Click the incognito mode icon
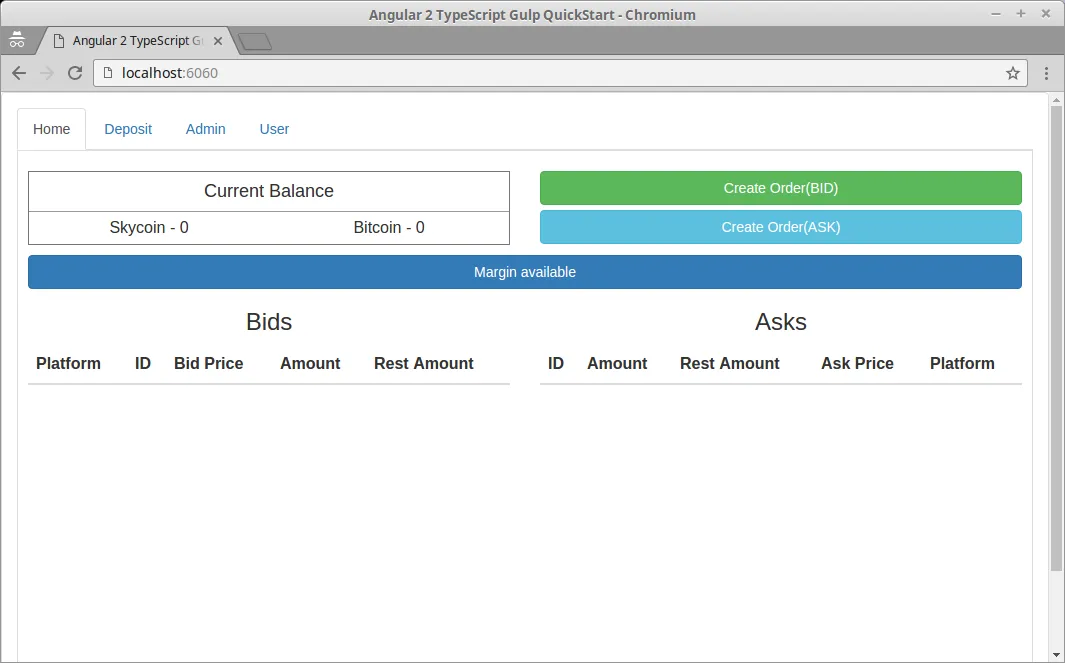The image size is (1065, 663). tap(16, 40)
